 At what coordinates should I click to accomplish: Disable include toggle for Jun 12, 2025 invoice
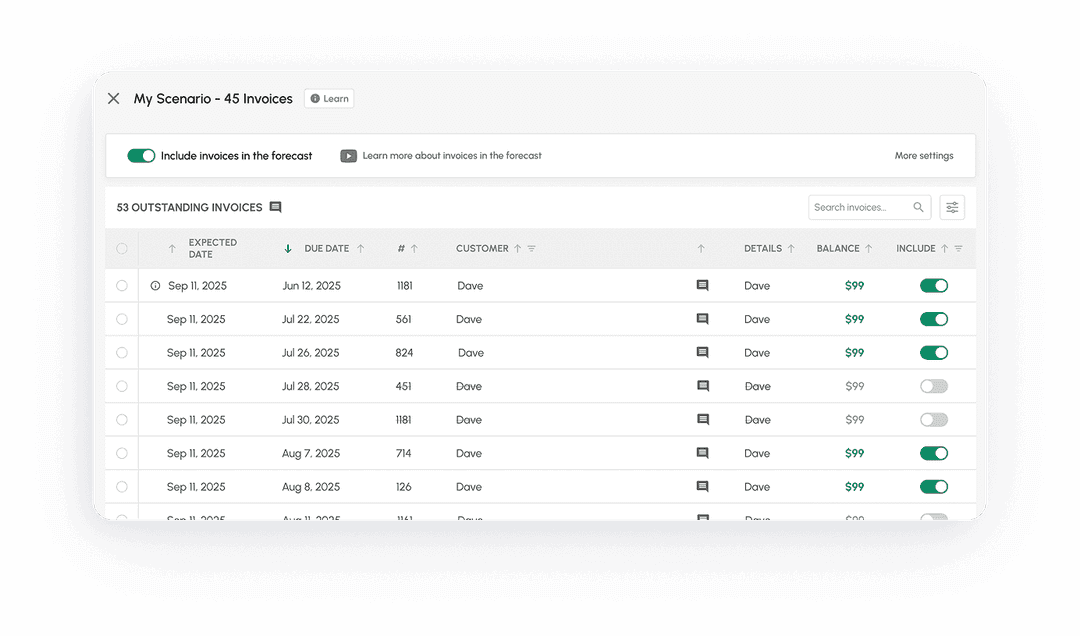(934, 285)
